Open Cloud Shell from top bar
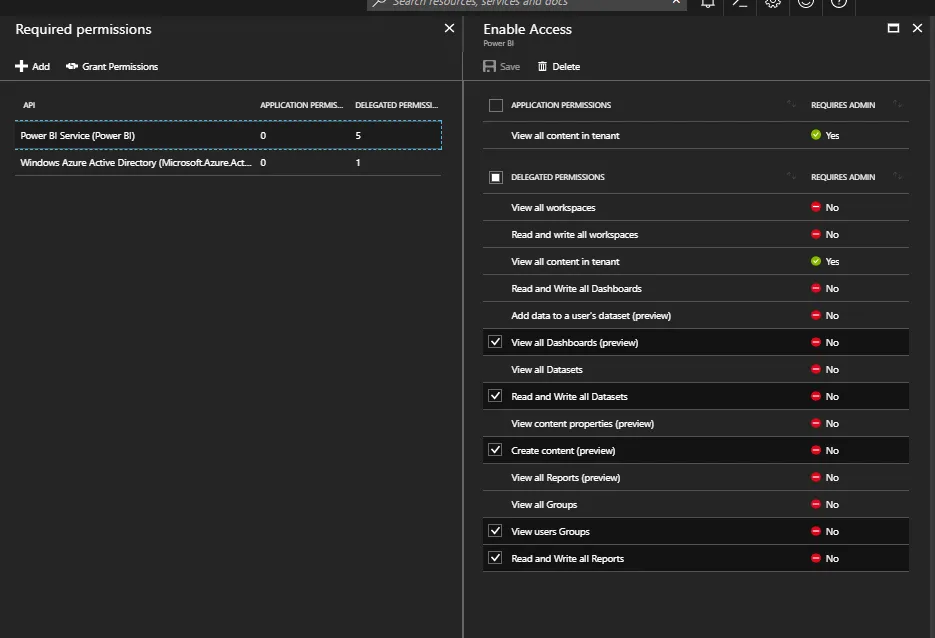Screen dimensions: 935x638 point(740,3)
